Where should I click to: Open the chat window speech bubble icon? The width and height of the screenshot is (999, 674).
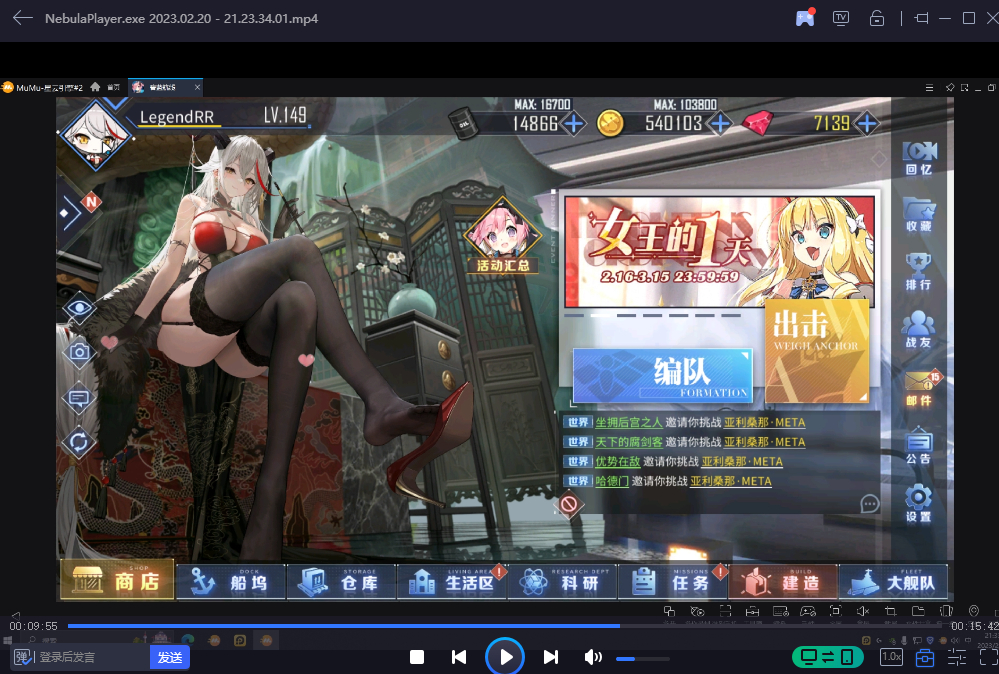point(870,504)
